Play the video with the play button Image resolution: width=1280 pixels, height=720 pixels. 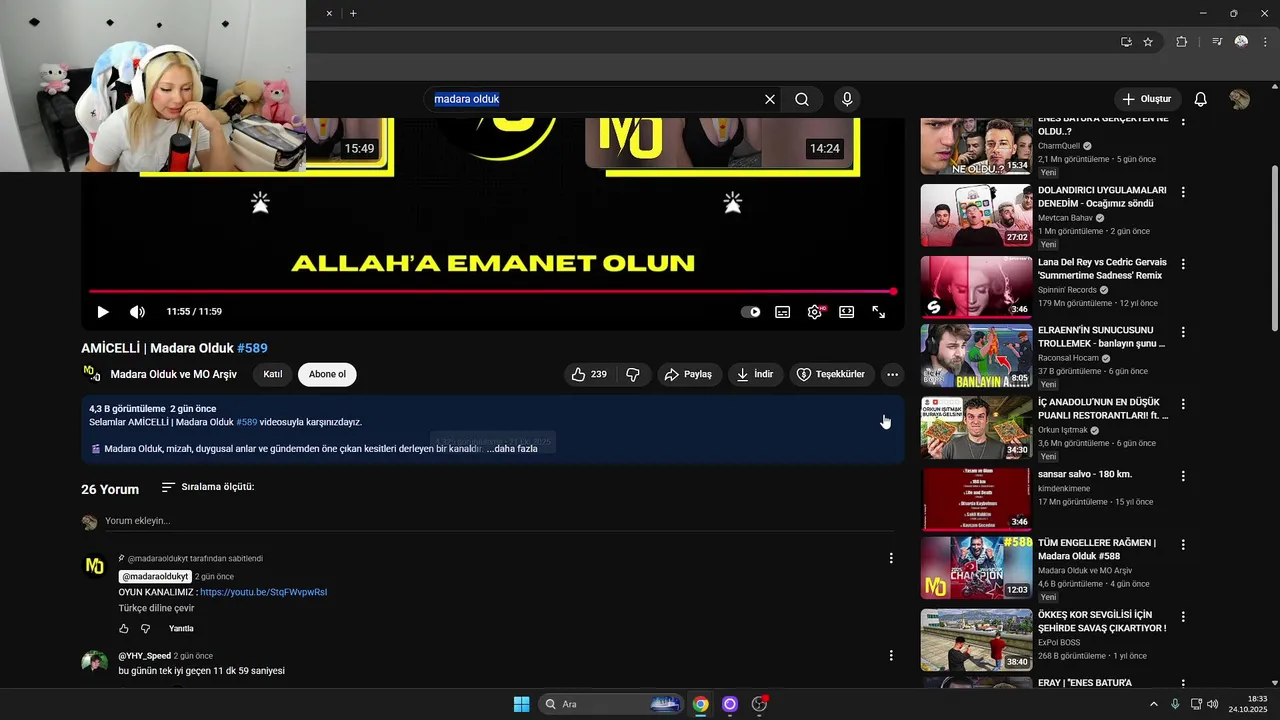102,312
